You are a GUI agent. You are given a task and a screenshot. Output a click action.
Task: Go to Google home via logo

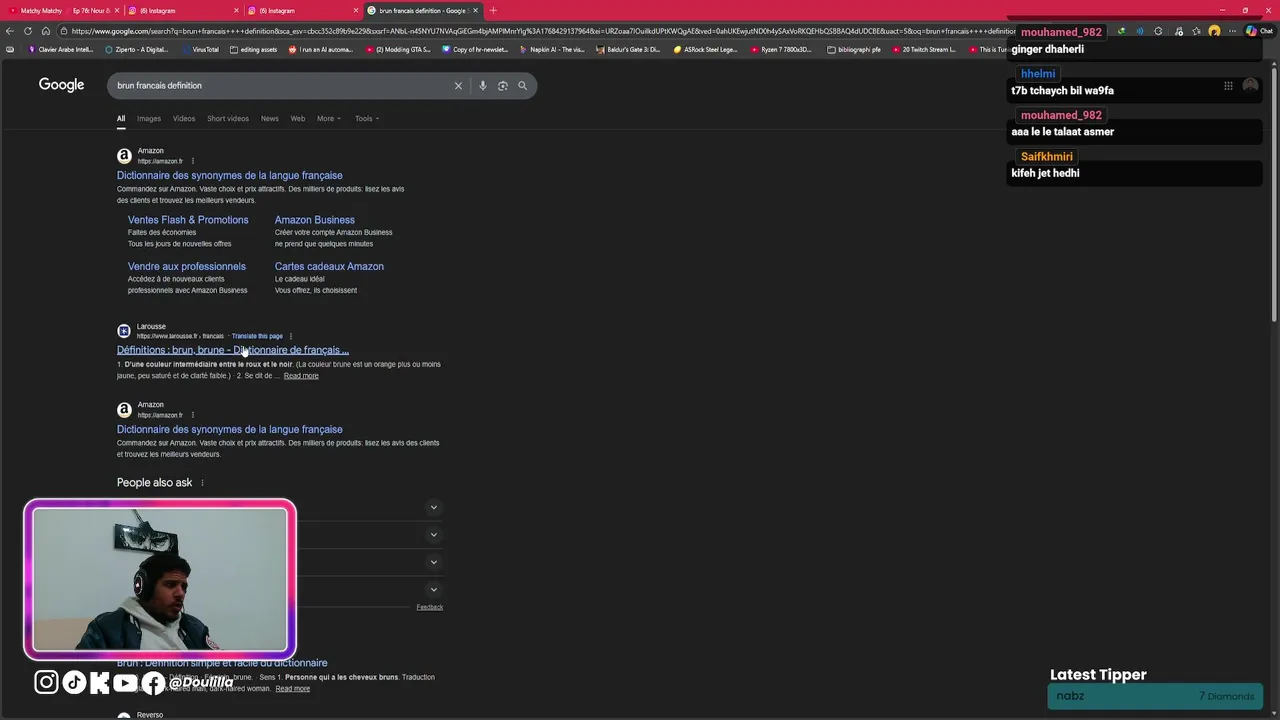pos(61,85)
